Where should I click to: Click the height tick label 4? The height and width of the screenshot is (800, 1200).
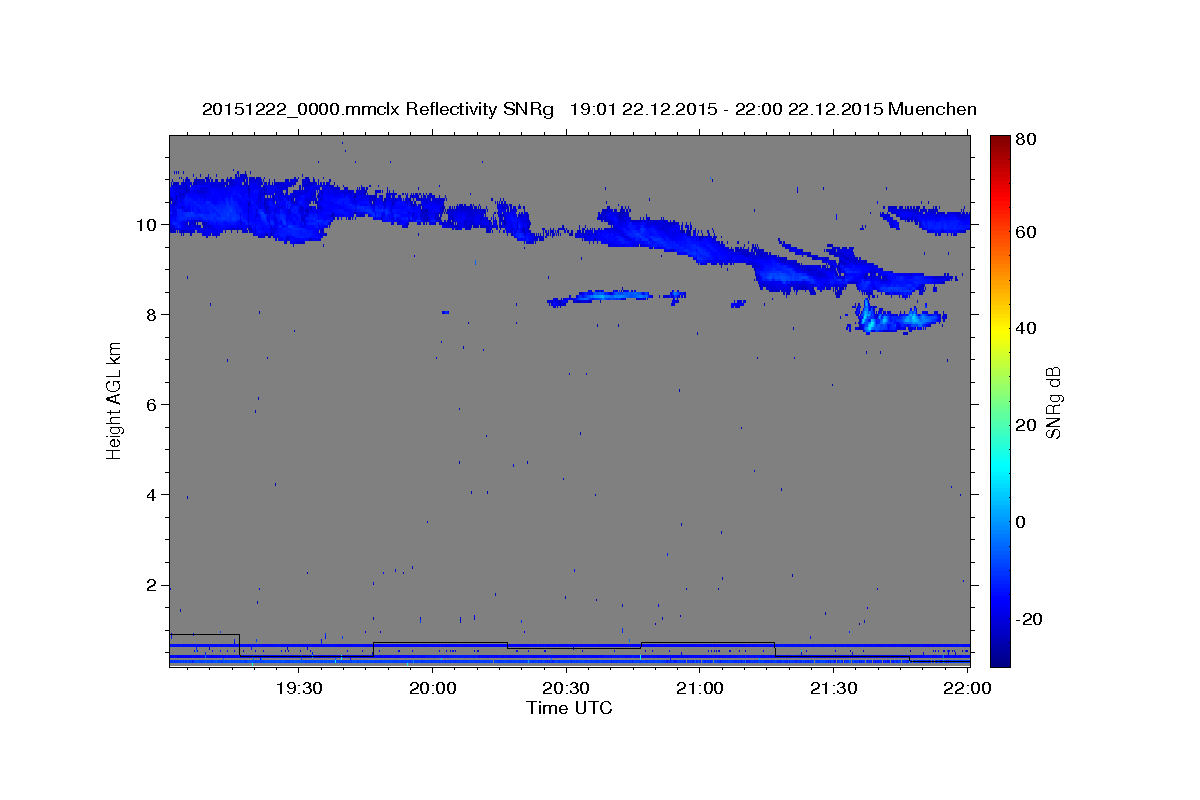151,494
